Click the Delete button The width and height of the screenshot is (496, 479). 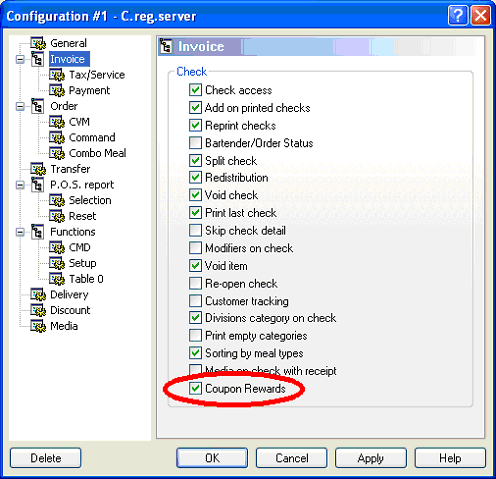pos(46,458)
